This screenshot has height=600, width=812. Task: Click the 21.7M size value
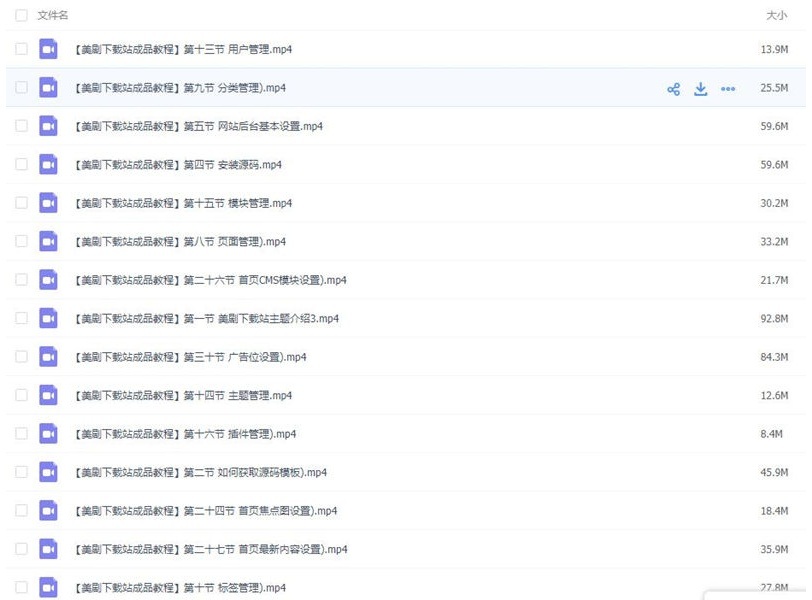tap(774, 280)
